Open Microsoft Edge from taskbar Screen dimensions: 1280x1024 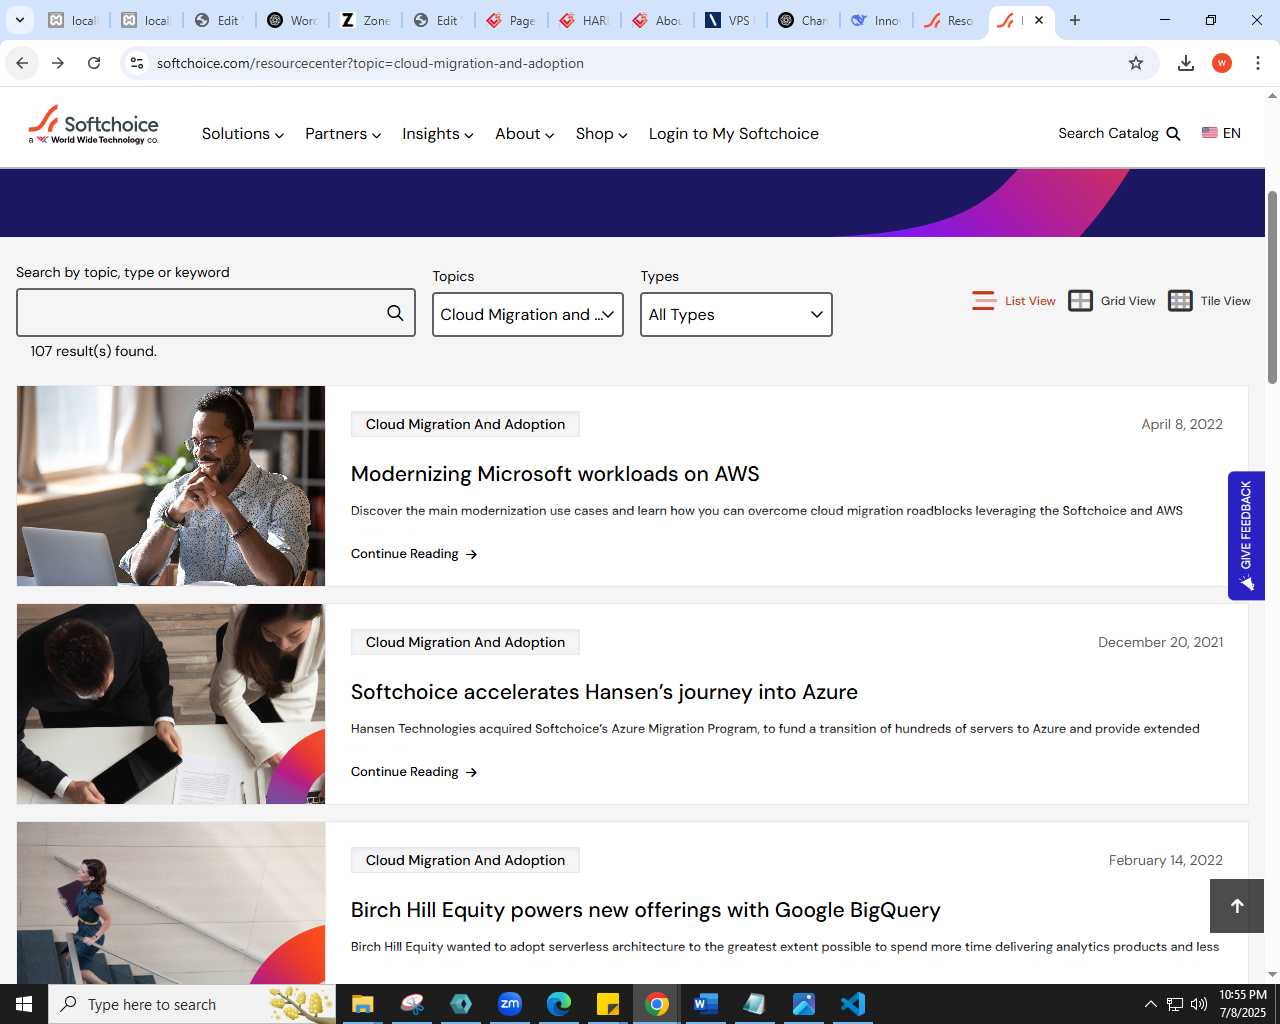559,1004
